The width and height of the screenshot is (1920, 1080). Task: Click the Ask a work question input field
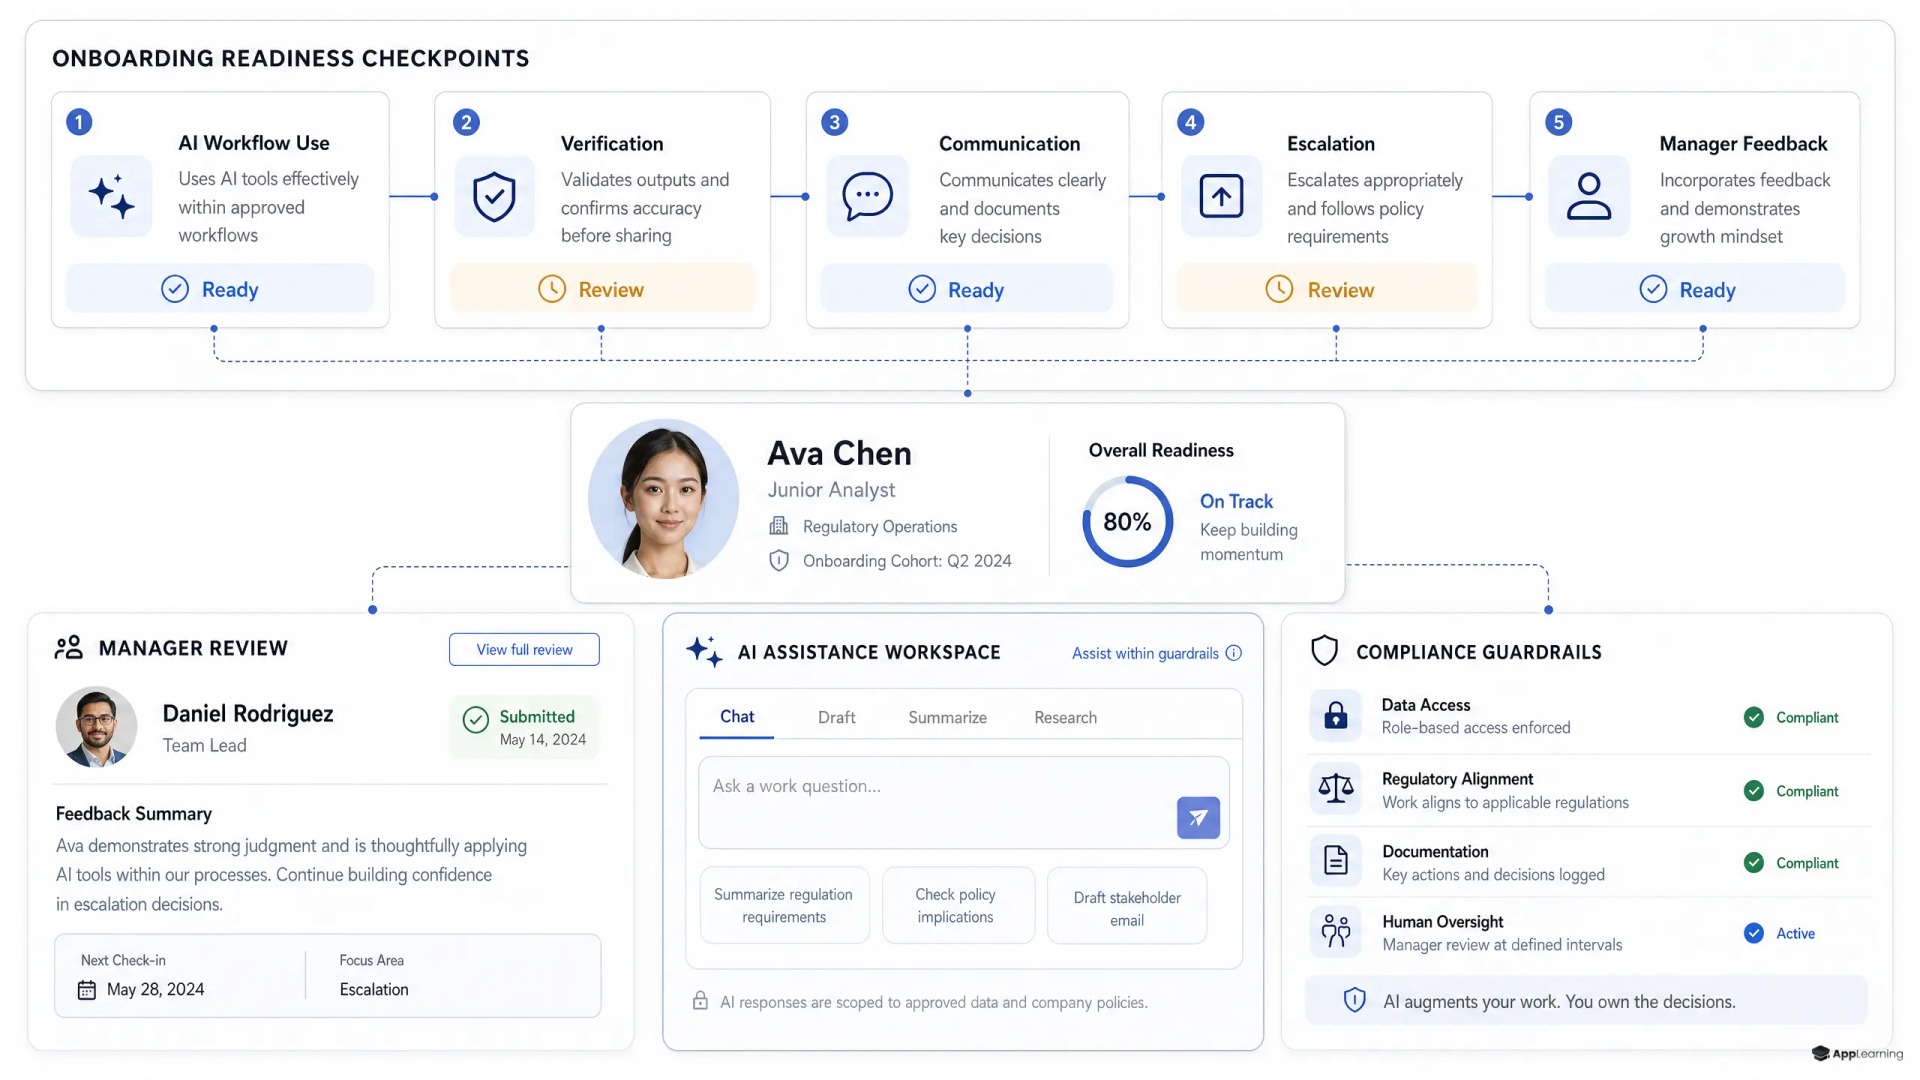click(x=964, y=802)
